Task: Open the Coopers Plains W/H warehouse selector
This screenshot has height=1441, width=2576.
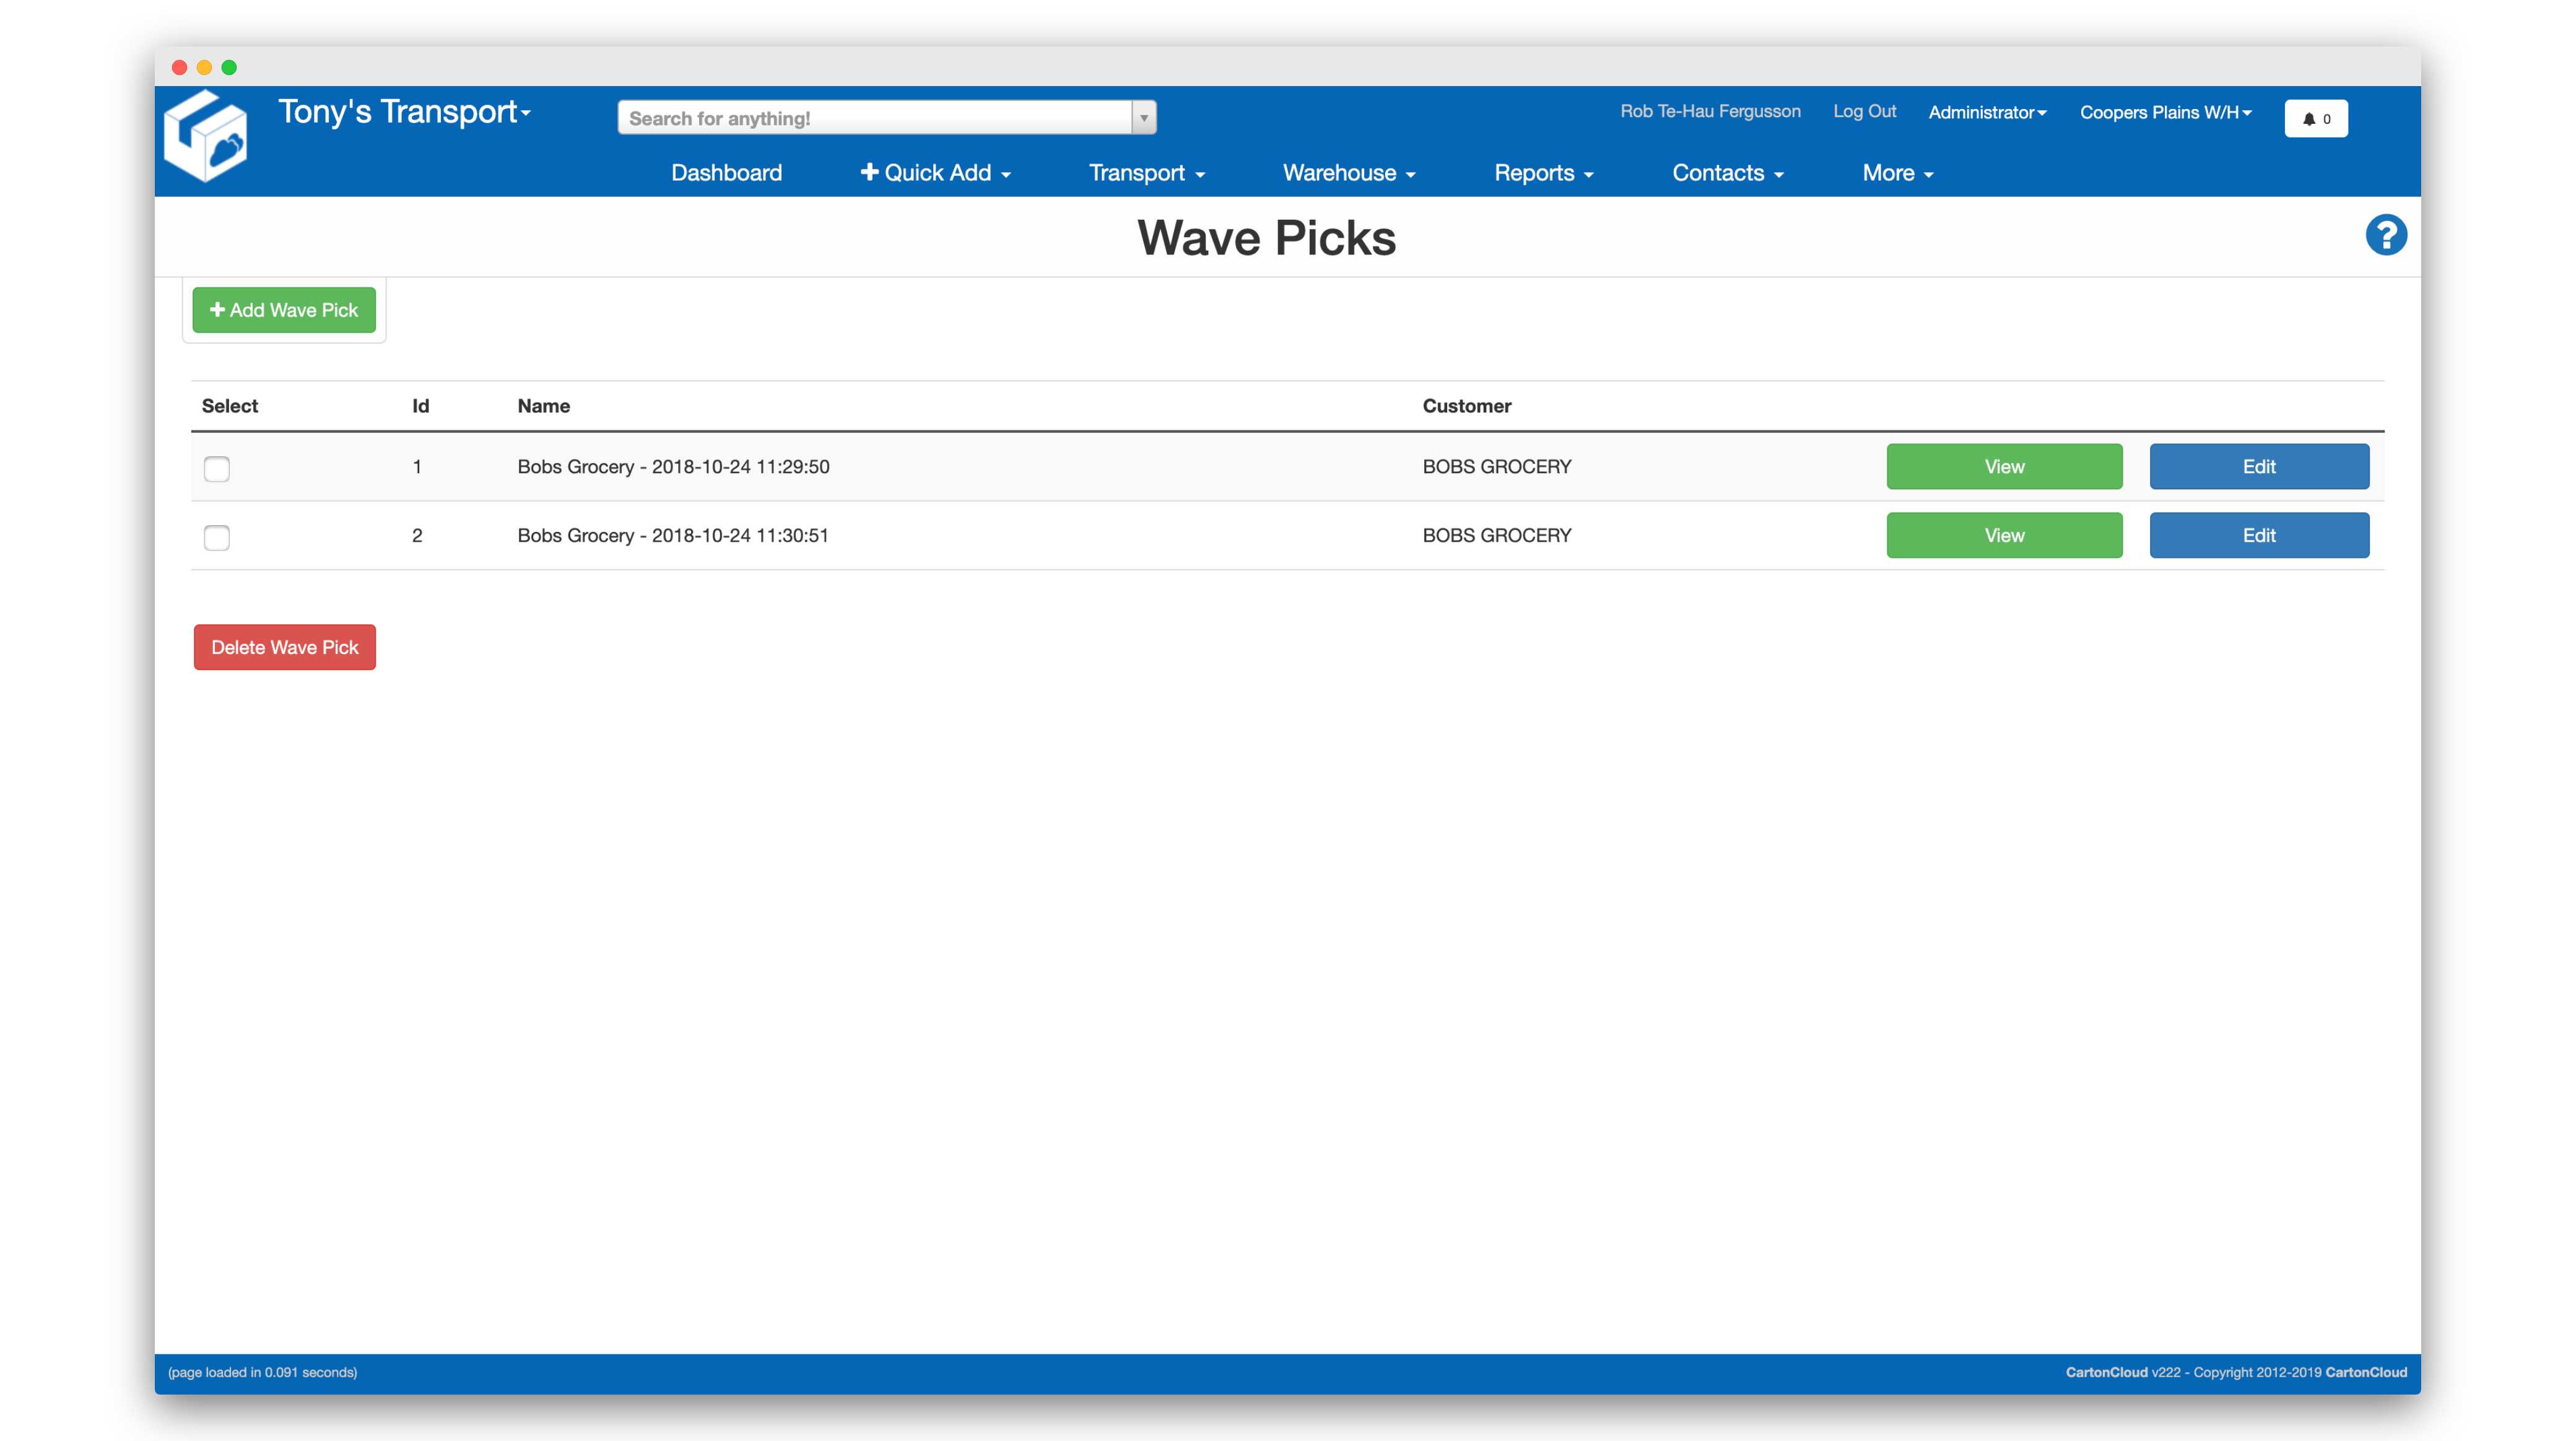Action: click(2165, 112)
